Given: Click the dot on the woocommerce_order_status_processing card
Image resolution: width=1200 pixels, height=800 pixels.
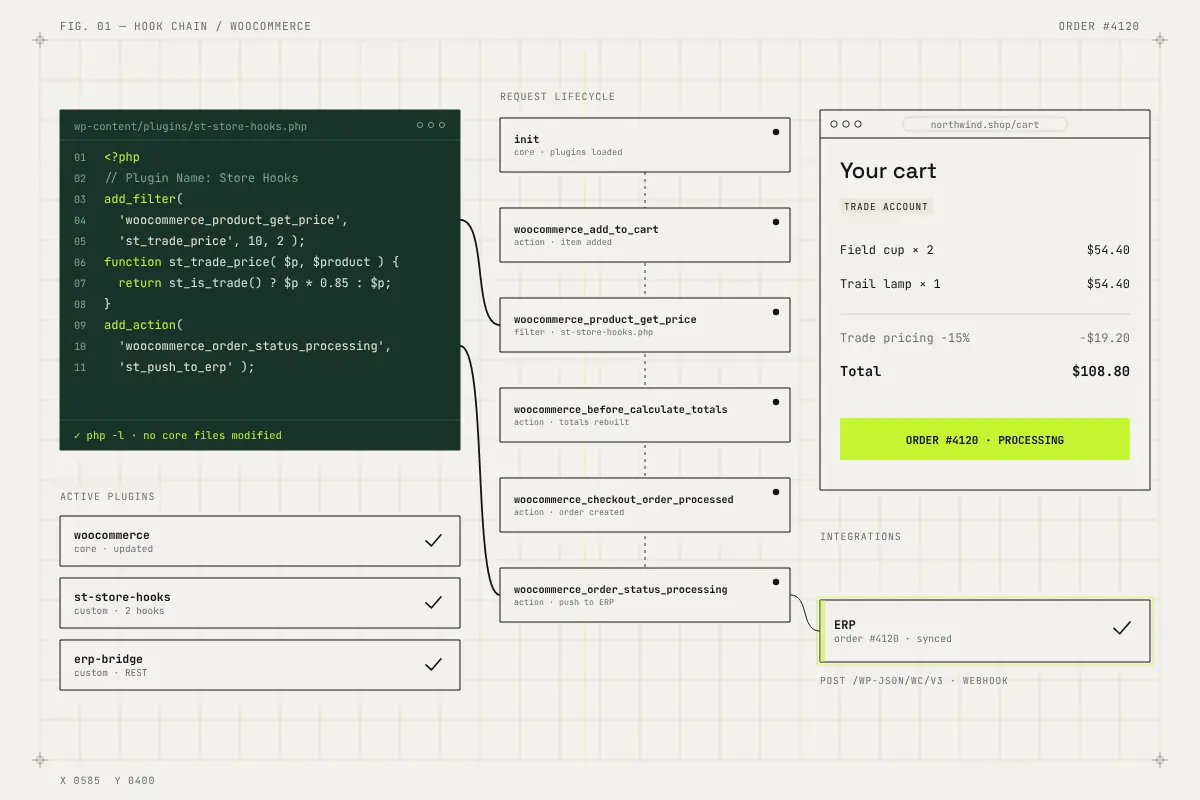Looking at the screenshot, I should (775, 582).
